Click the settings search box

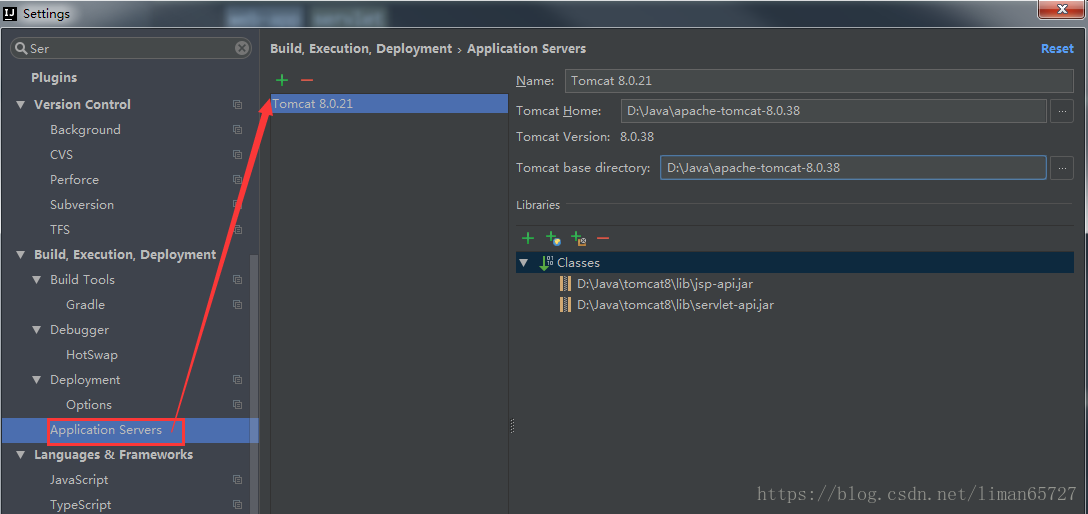130,48
